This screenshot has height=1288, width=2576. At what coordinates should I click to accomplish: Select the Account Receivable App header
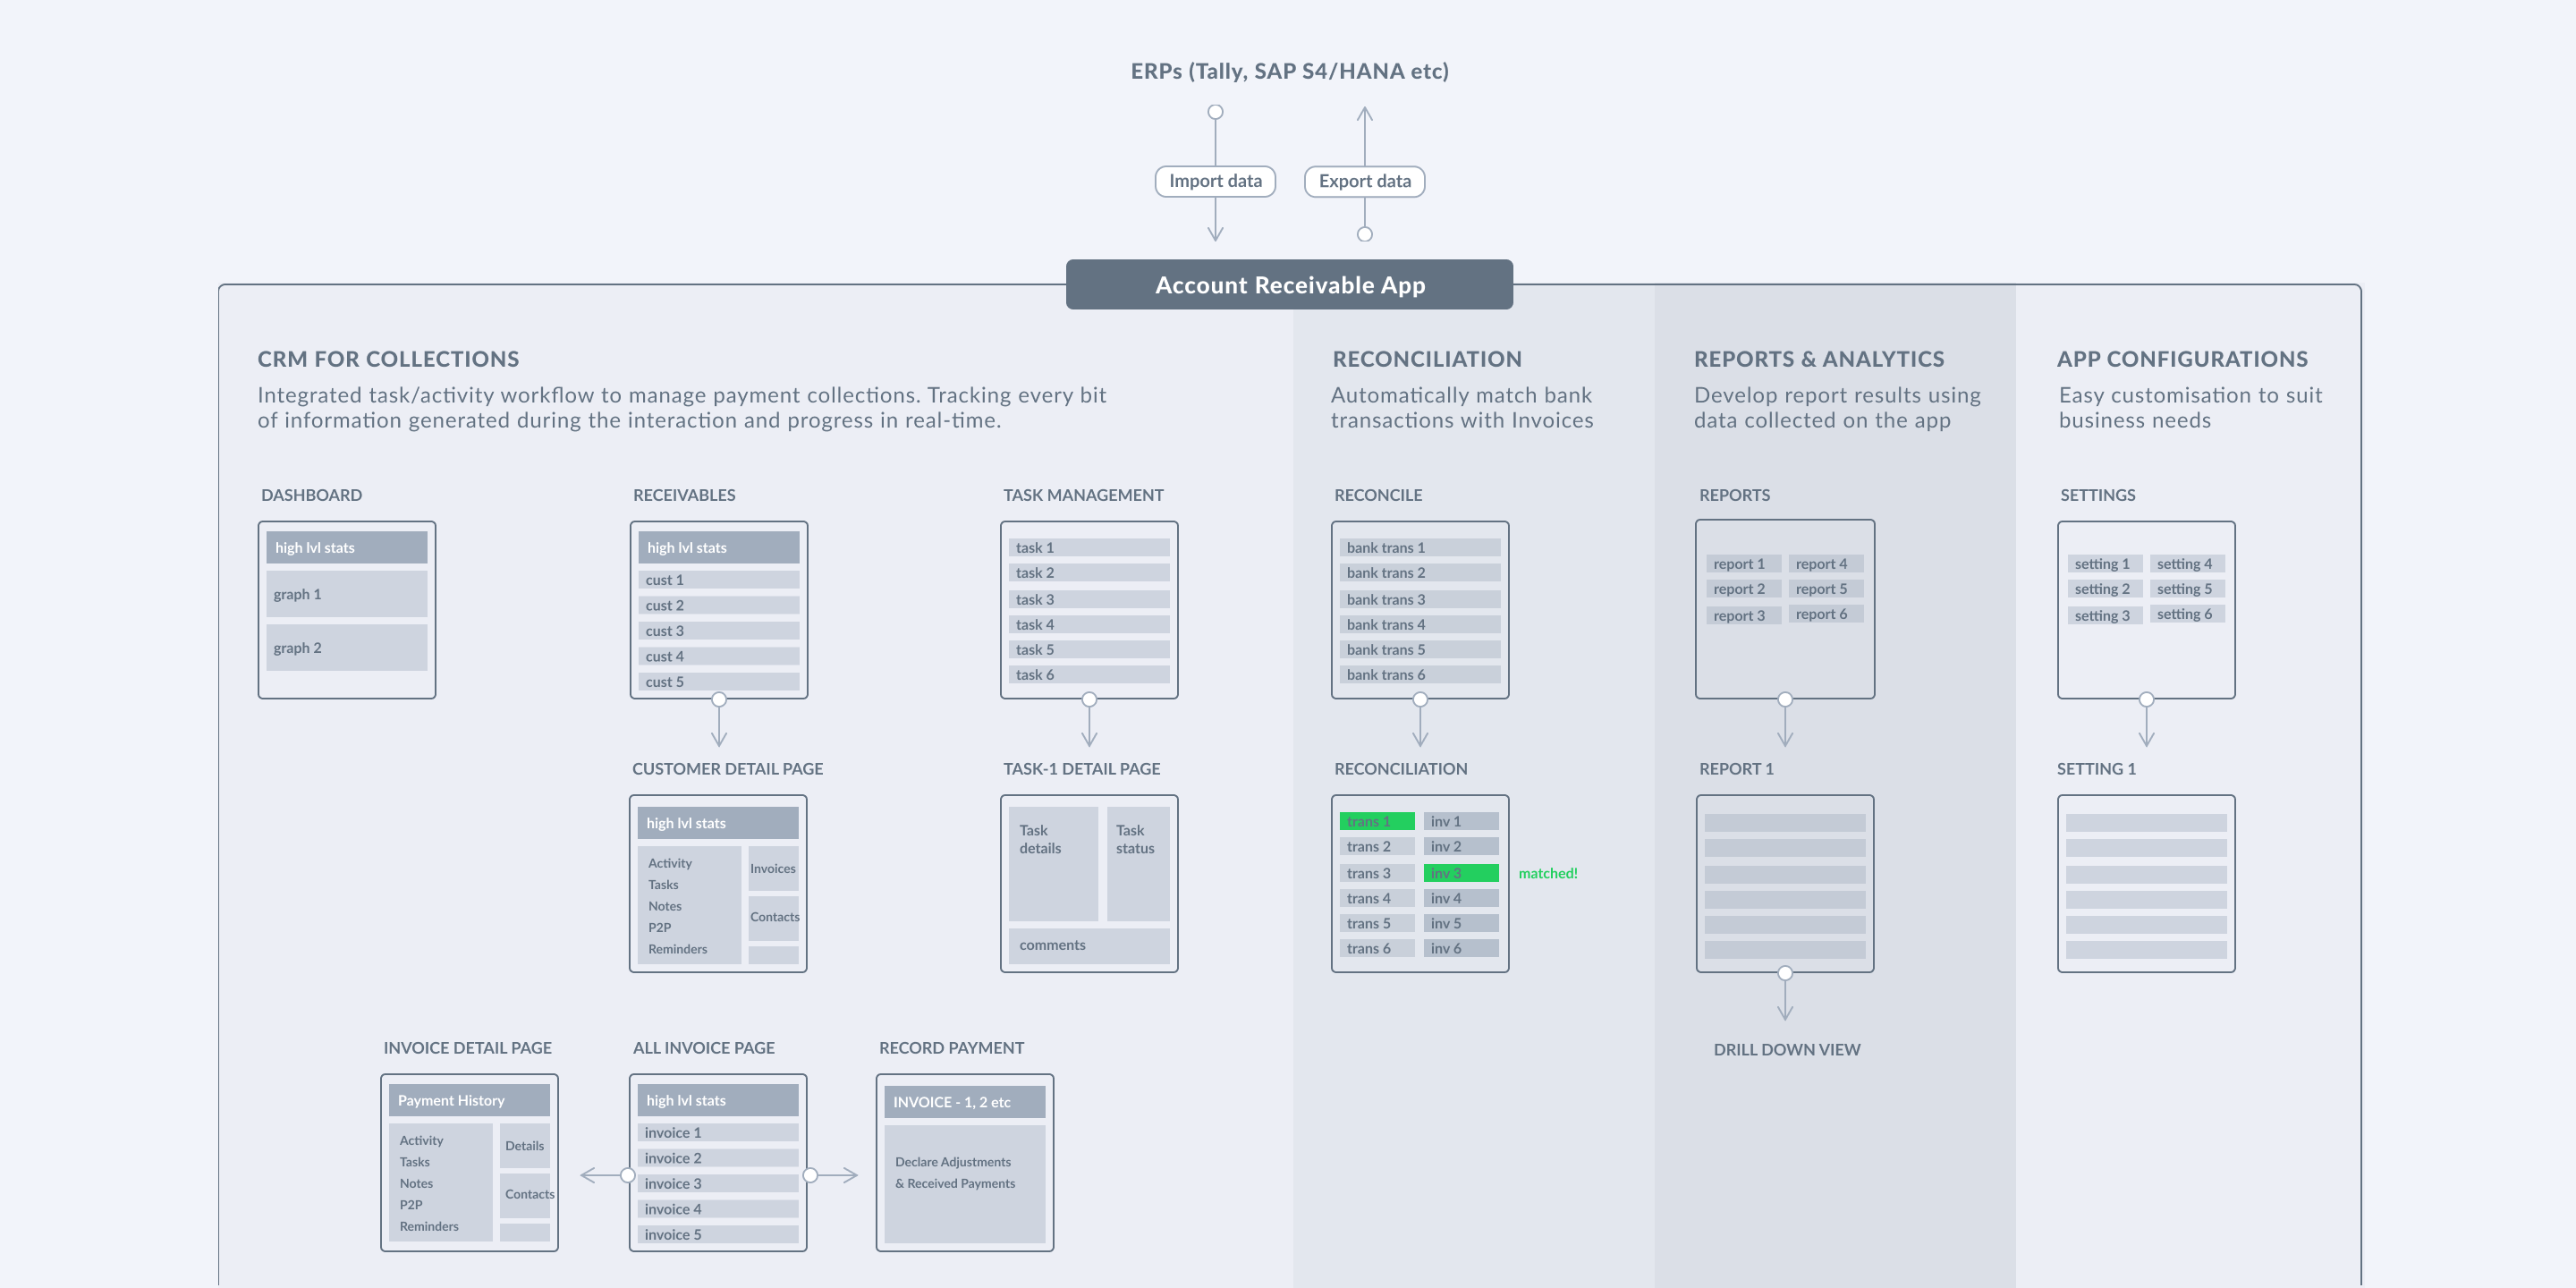pos(1289,285)
